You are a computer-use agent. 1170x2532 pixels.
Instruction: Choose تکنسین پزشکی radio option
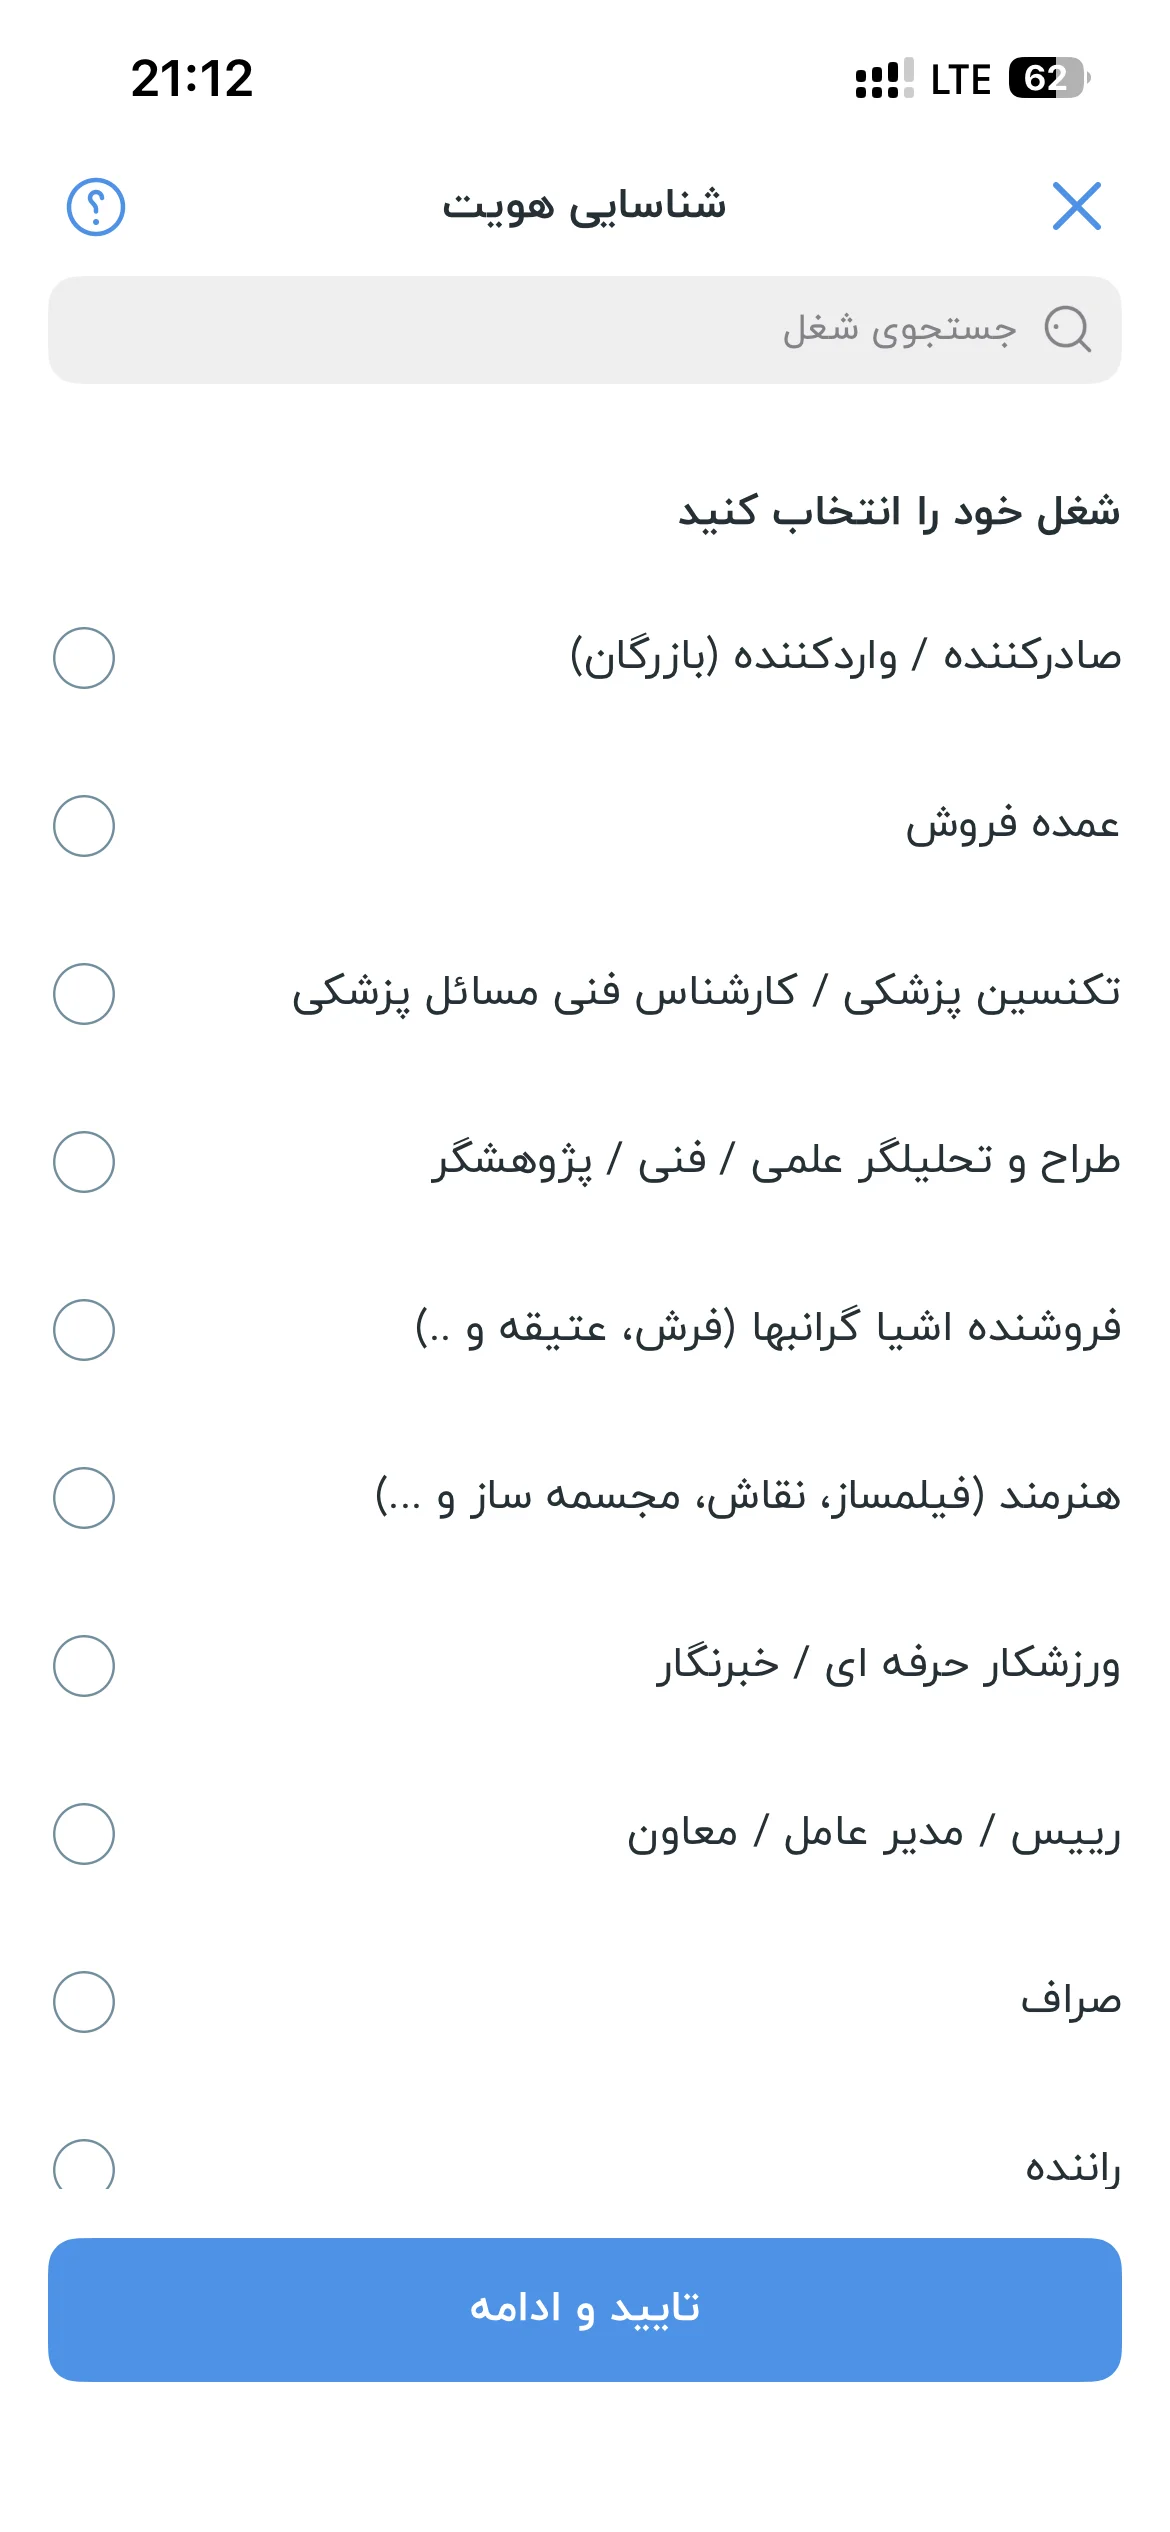click(x=84, y=994)
